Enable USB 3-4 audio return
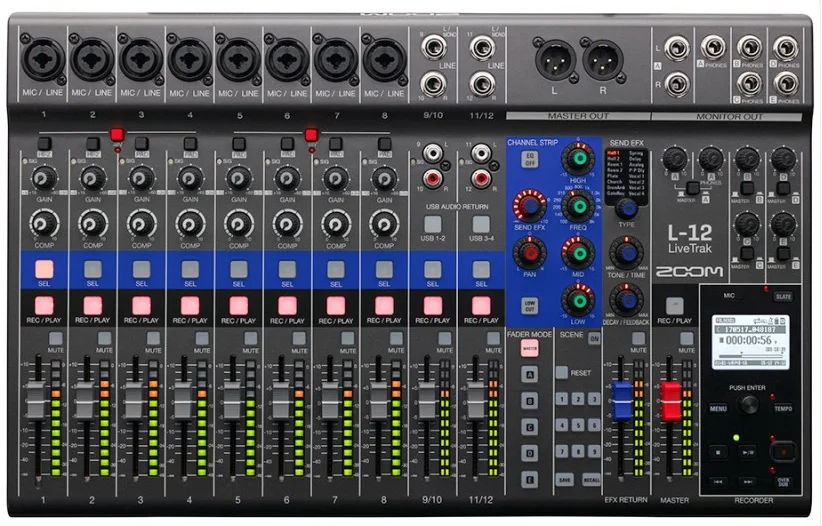Image resolution: width=822 pixels, height=526 pixels. click(x=481, y=224)
